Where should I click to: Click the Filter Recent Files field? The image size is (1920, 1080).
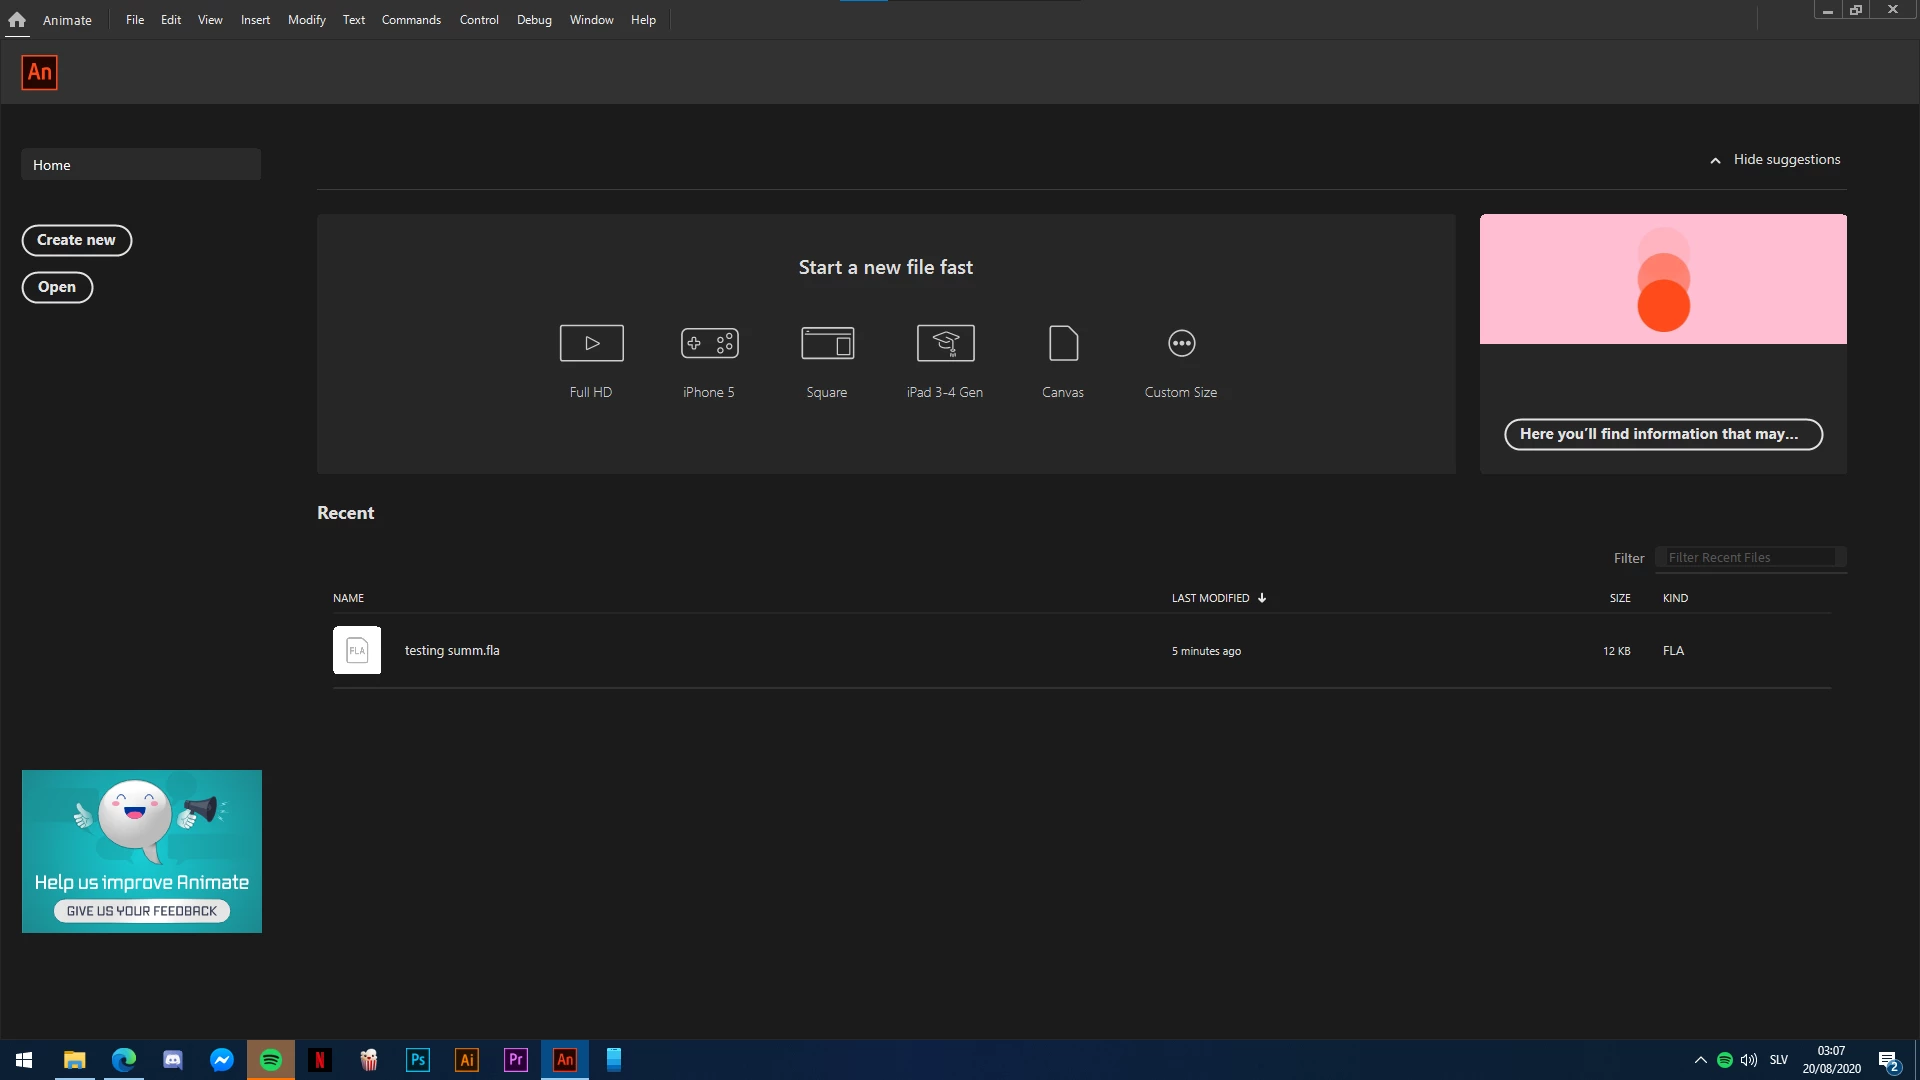click(1750, 558)
